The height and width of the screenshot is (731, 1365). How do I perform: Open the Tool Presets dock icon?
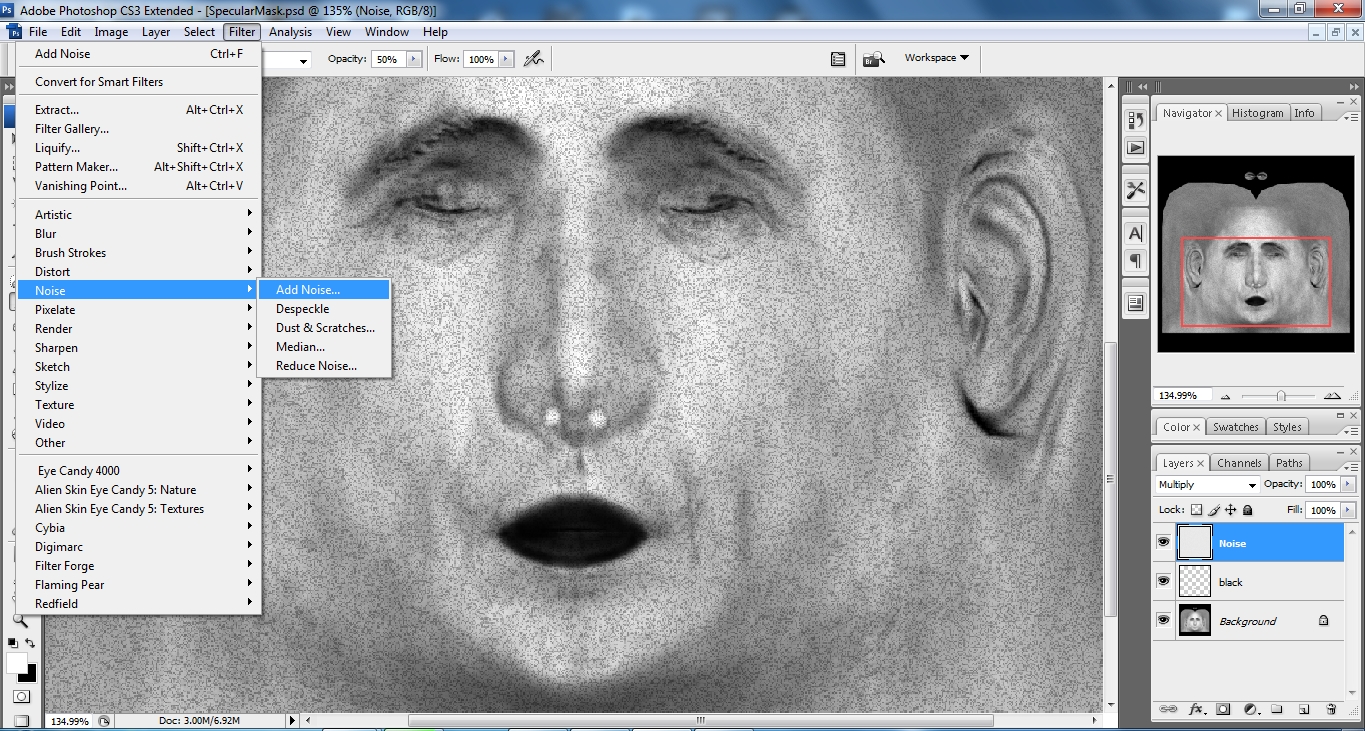coord(1136,190)
